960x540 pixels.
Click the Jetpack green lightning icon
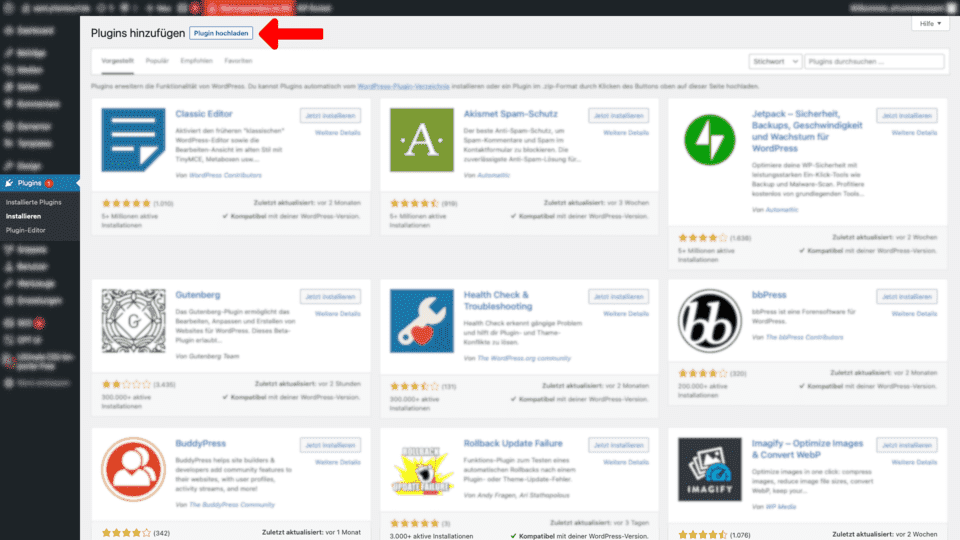pyautogui.click(x=709, y=140)
